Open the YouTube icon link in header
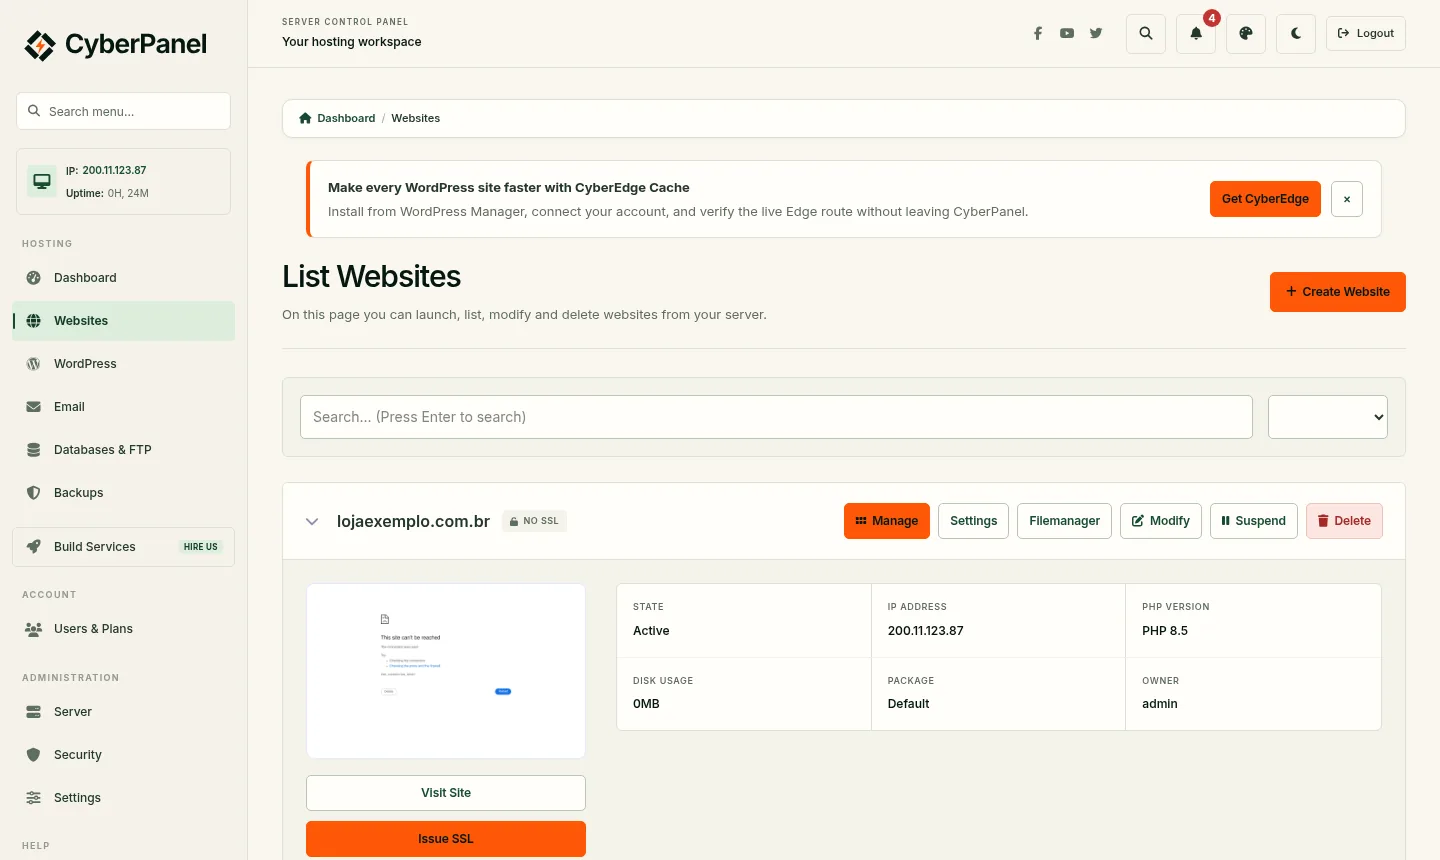 tap(1067, 33)
